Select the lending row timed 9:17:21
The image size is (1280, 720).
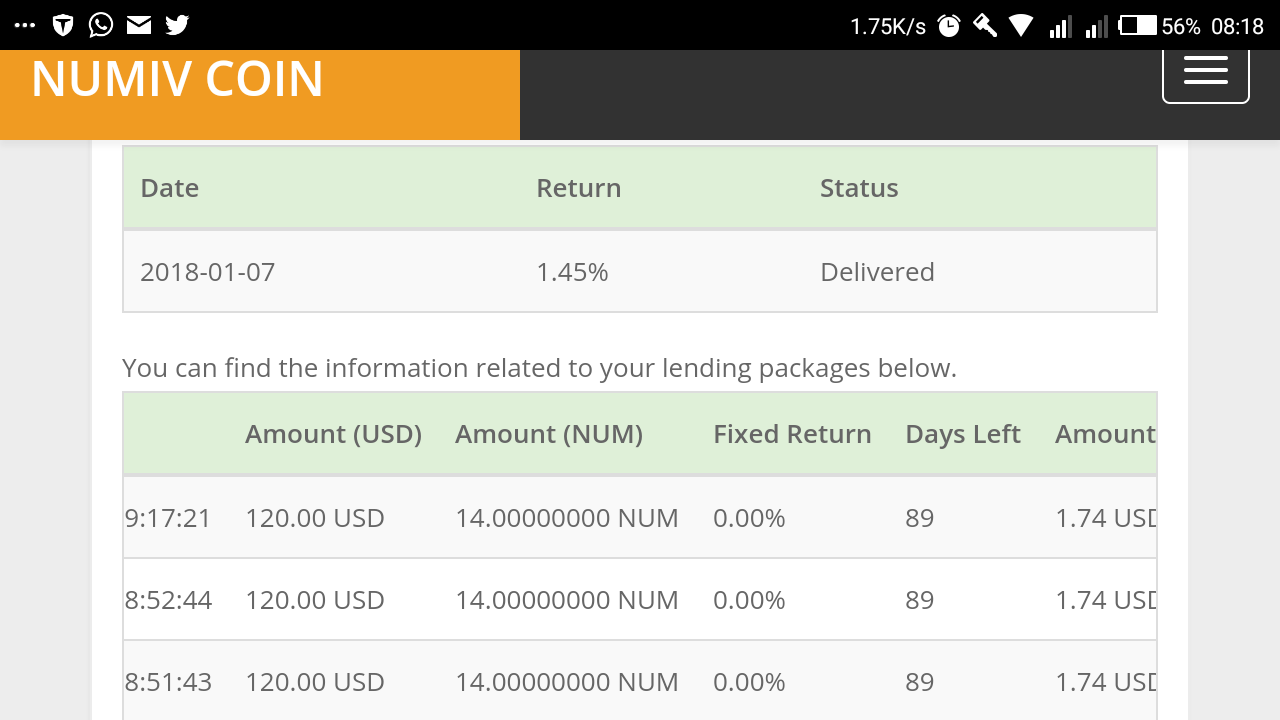(640, 518)
